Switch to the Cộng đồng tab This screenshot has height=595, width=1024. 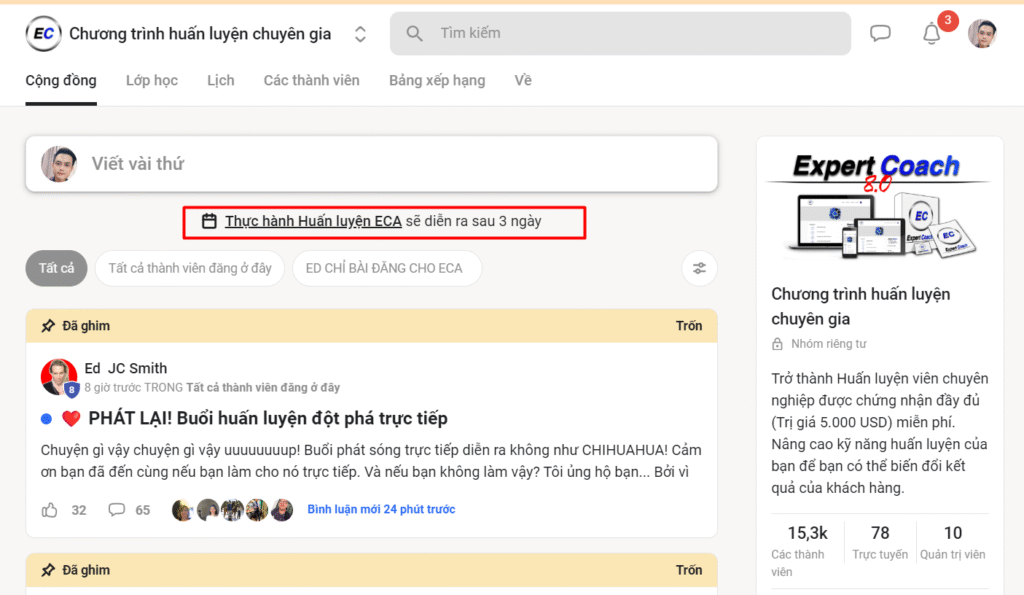61,80
